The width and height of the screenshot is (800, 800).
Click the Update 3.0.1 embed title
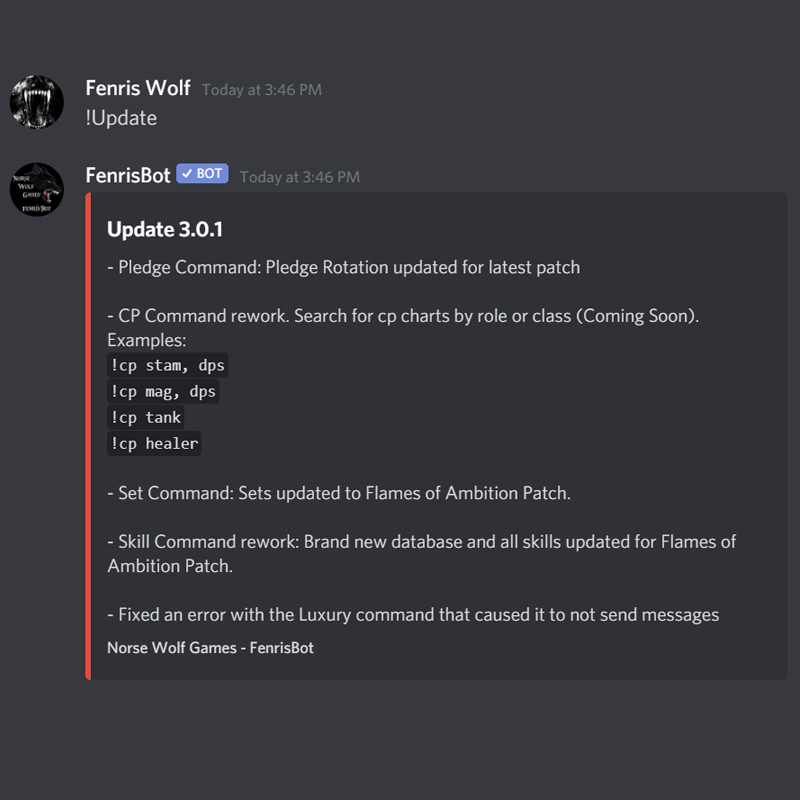tap(165, 230)
